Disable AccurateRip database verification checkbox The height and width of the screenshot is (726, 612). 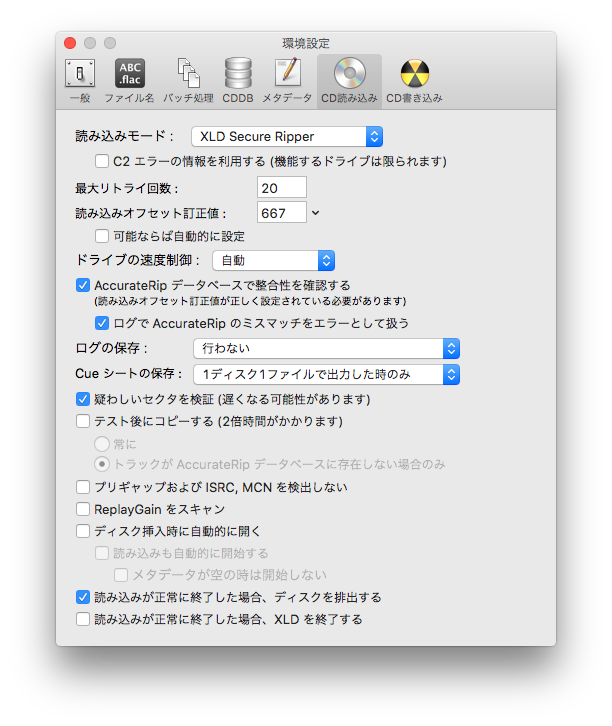click(x=83, y=285)
